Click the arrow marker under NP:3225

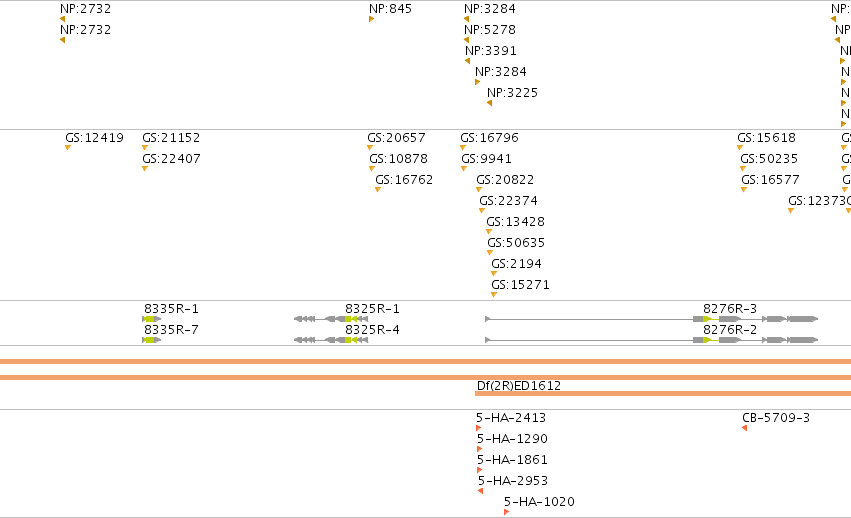490,103
